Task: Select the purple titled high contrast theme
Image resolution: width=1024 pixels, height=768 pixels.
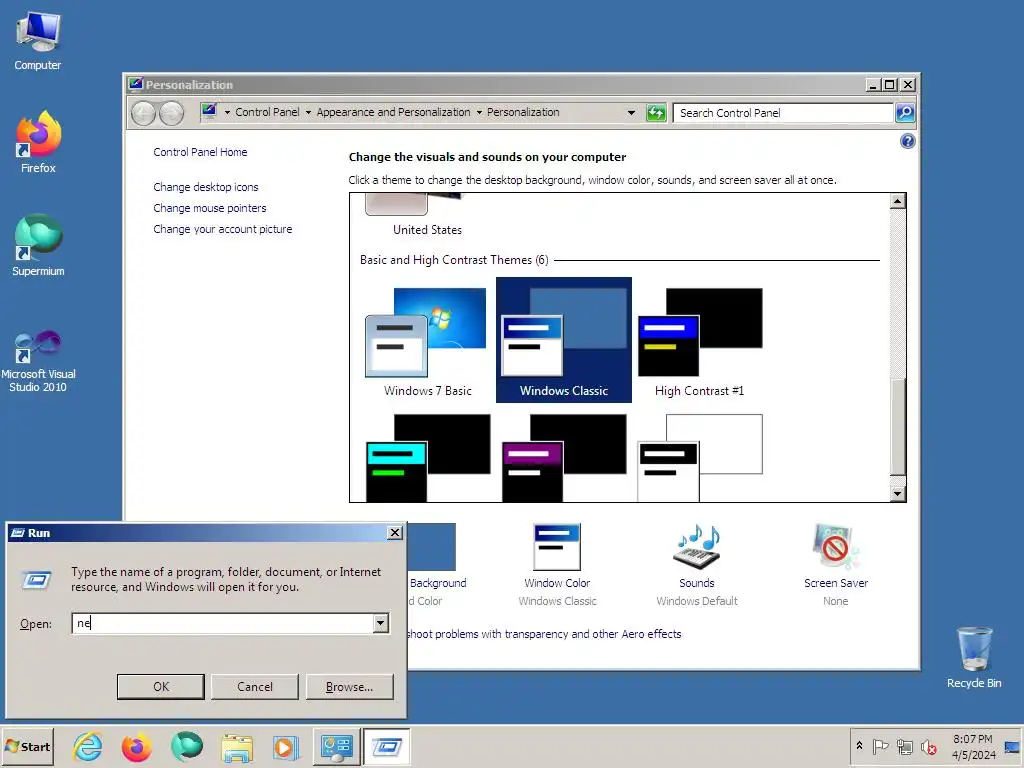Action: 564,458
